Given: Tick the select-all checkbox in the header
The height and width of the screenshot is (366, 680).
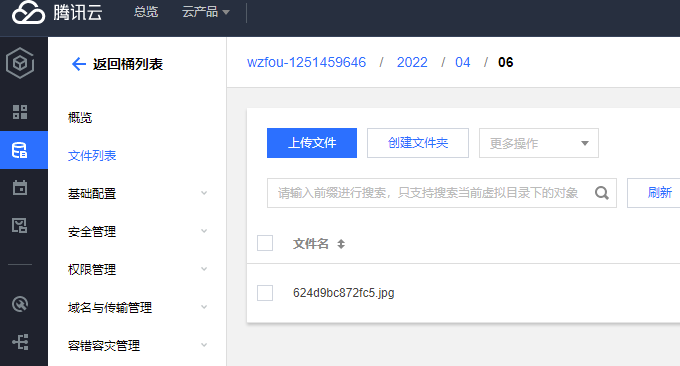Looking at the screenshot, I should (265, 243).
